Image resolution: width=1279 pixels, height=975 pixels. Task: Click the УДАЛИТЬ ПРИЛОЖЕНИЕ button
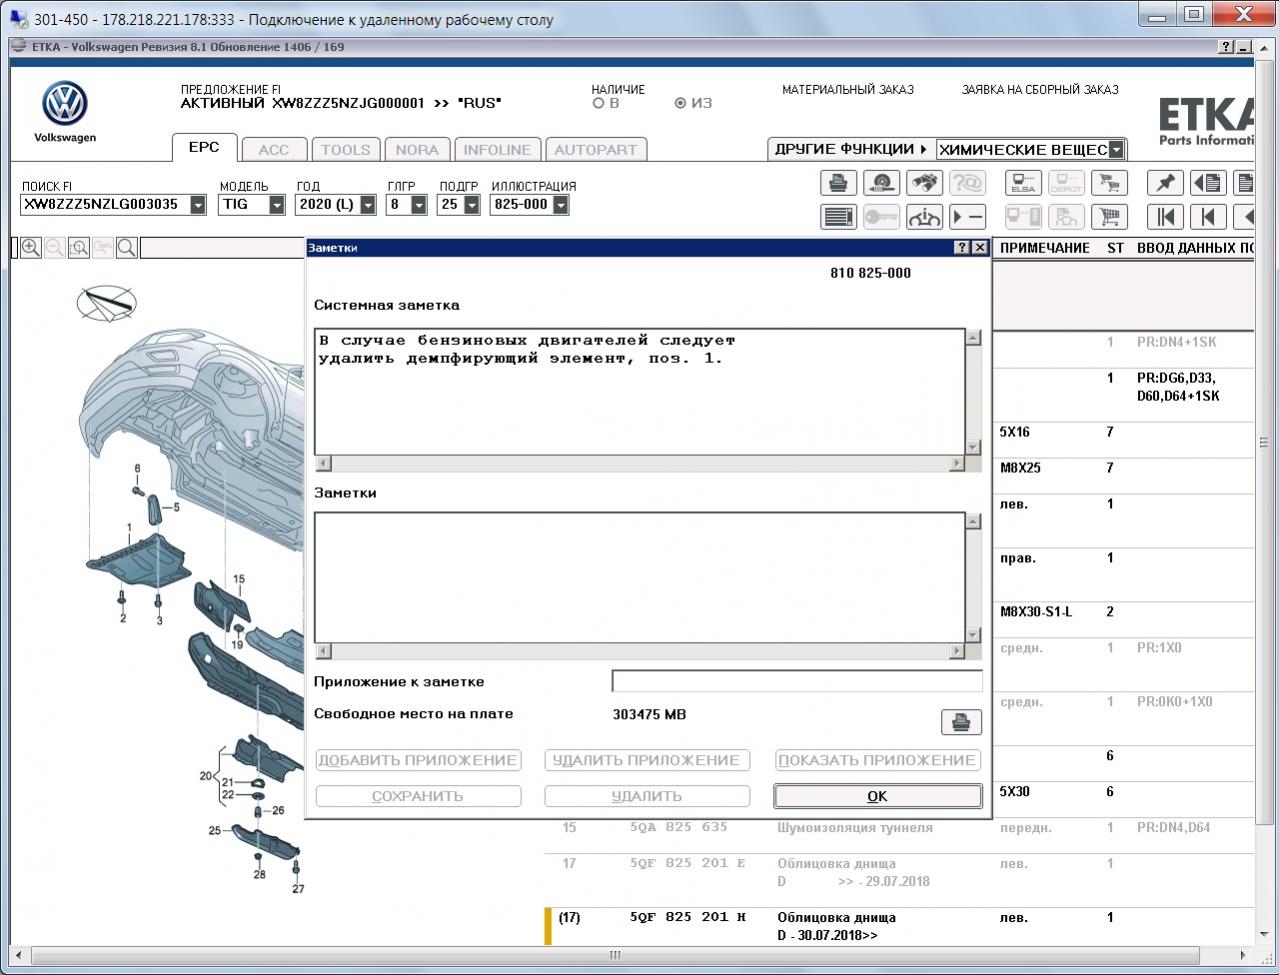click(647, 760)
